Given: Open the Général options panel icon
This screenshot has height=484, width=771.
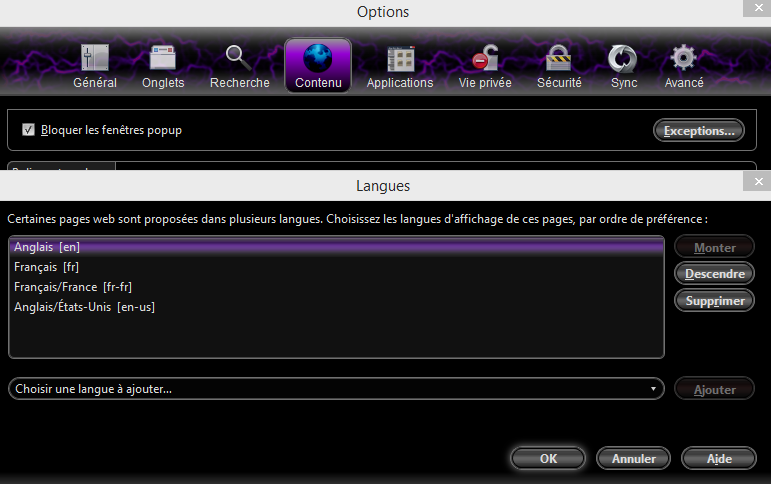Looking at the screenshot, I should pyautogui.click(x=95, y=59).
